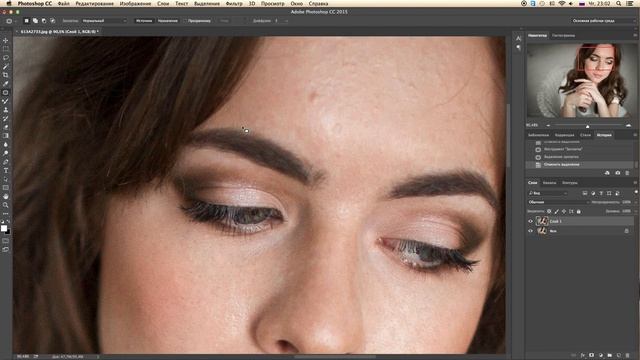Click Navigator zoom slider handle
The image size is (640, 360).
(587, 126)
